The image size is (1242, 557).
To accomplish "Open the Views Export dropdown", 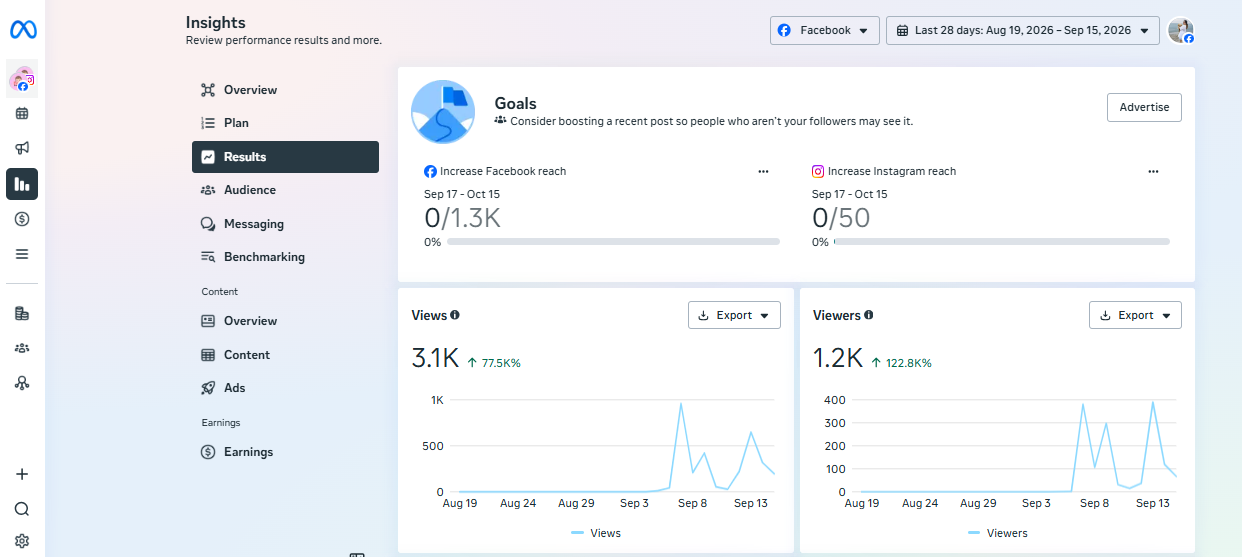I will (734, 315).
